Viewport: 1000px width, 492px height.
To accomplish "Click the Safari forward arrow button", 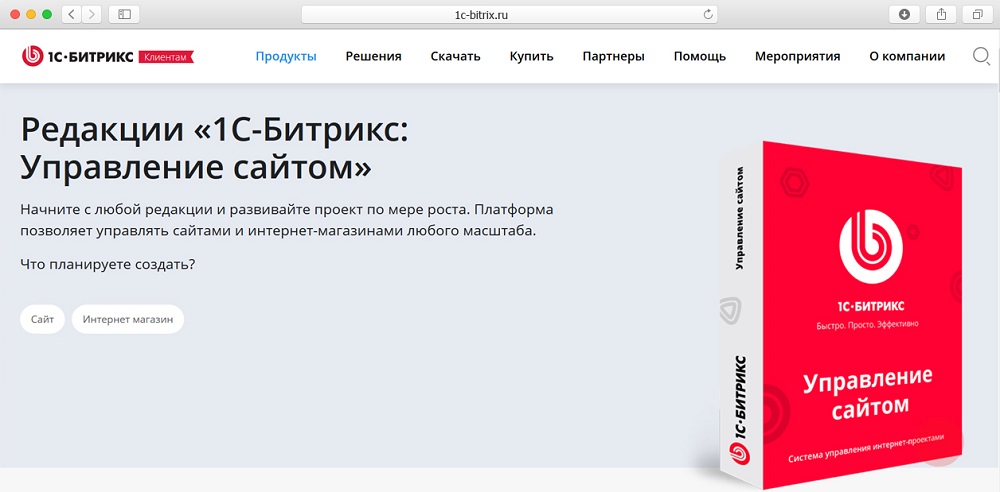I will click(92, 14).
